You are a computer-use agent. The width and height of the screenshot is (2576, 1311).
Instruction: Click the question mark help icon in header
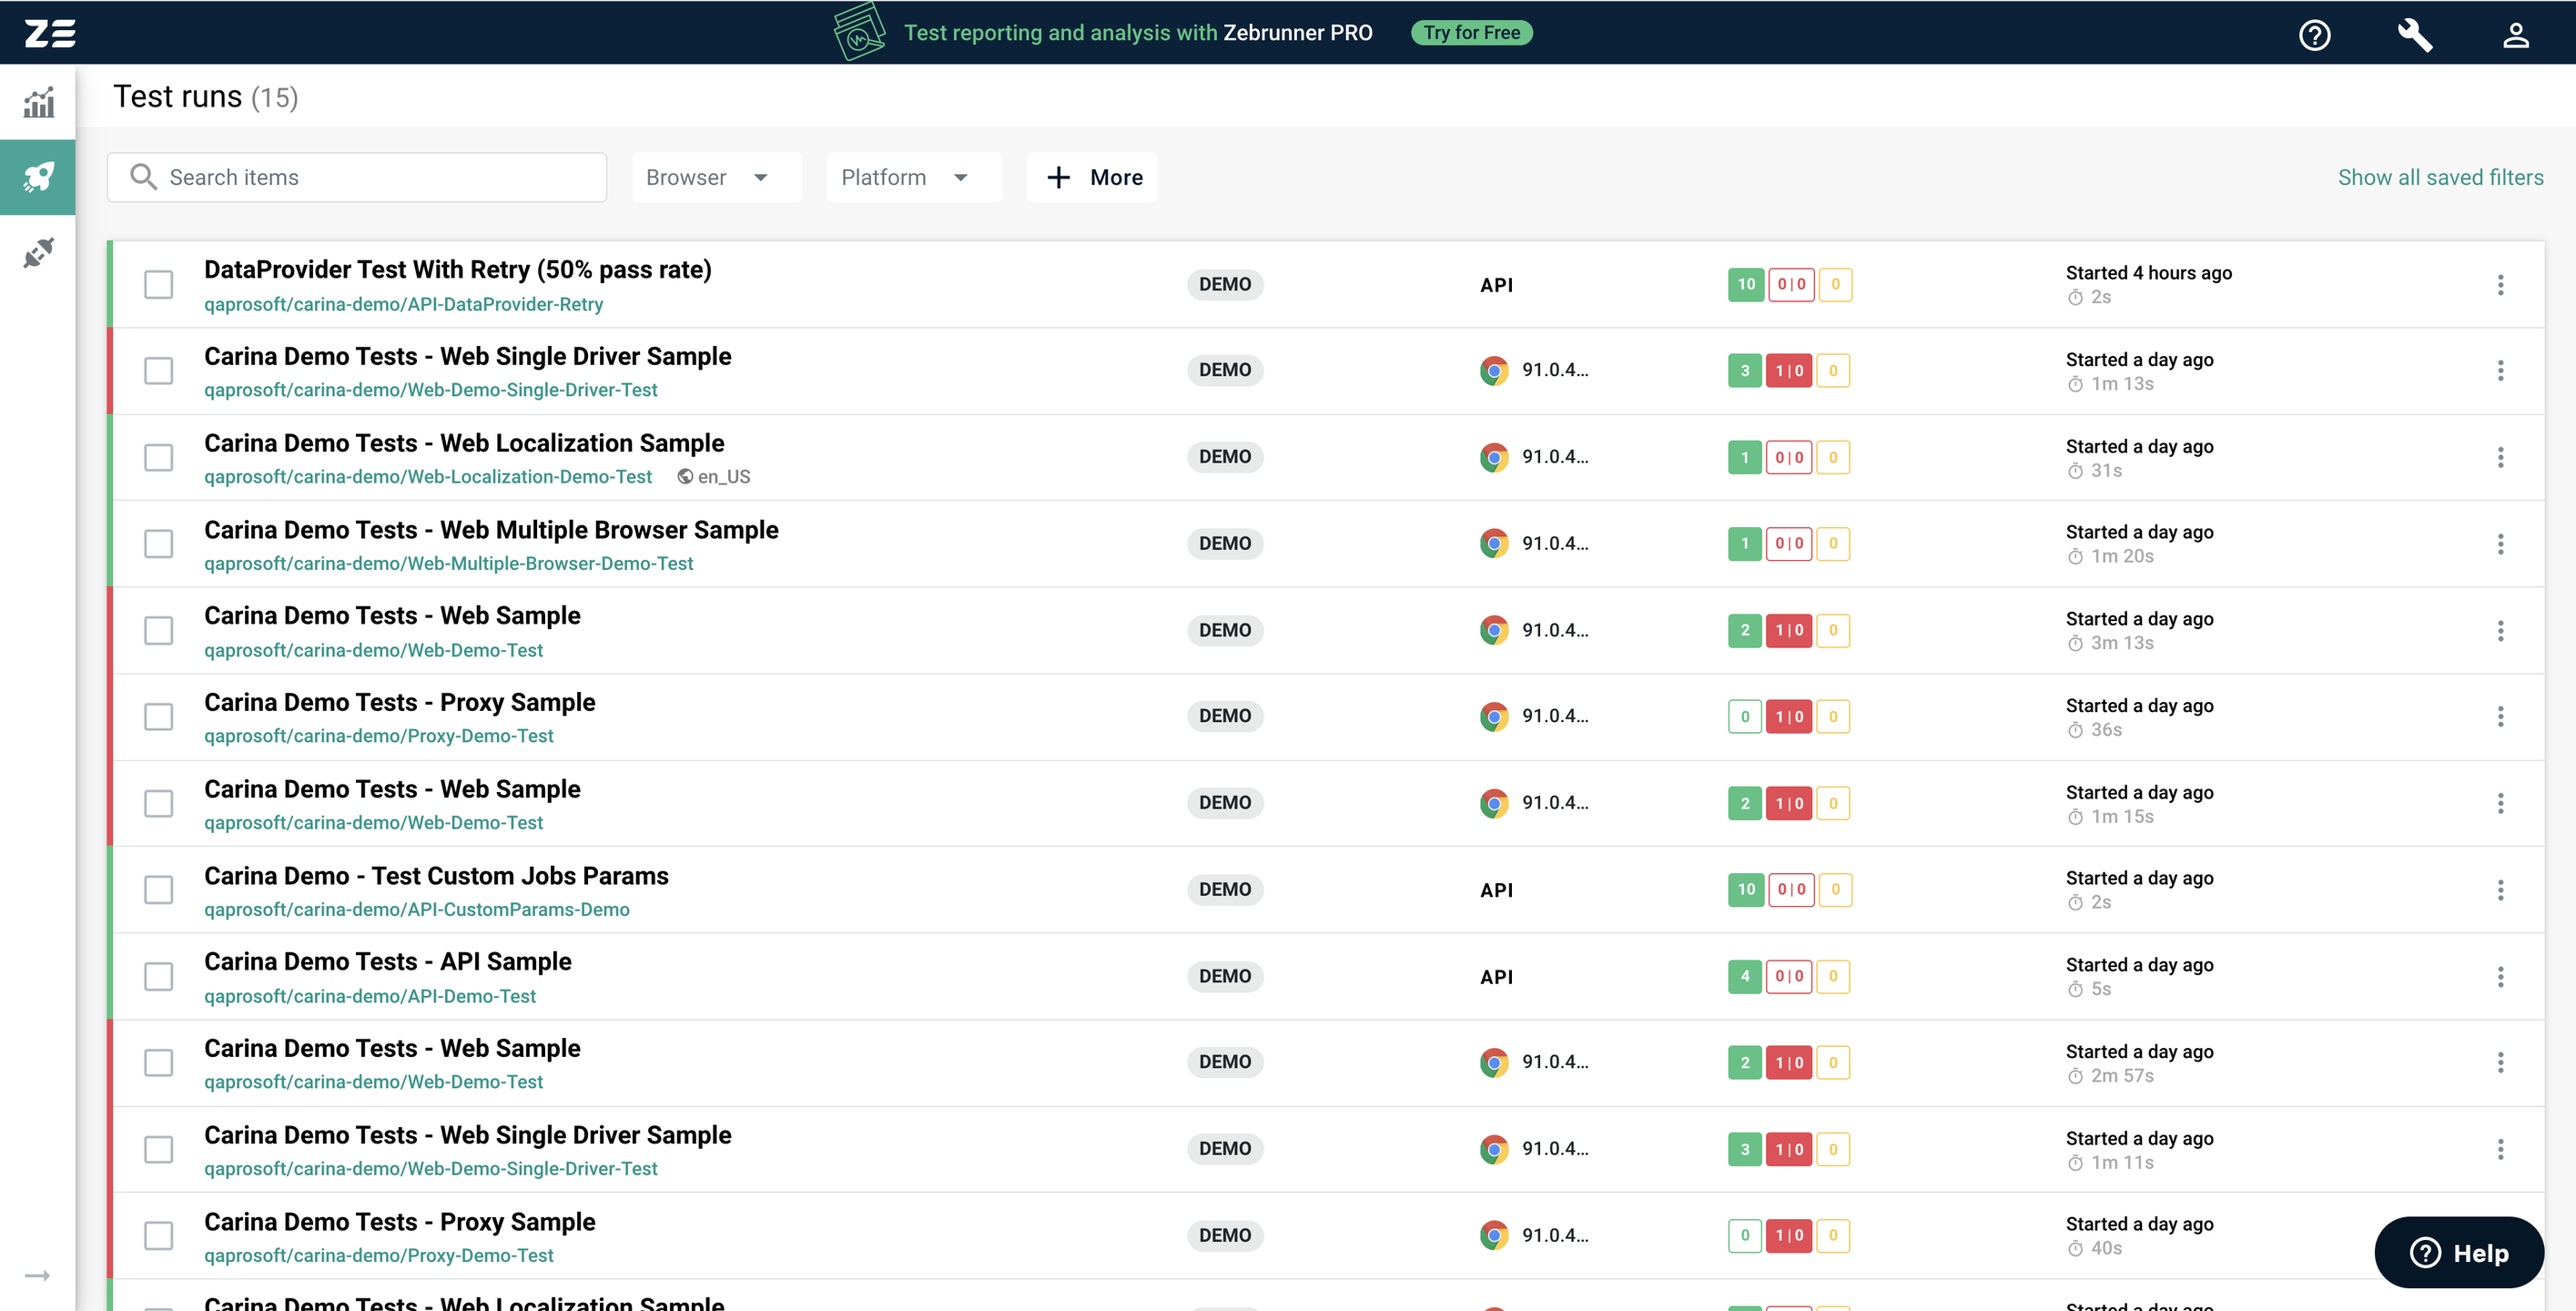click(x=2314, y=35)
